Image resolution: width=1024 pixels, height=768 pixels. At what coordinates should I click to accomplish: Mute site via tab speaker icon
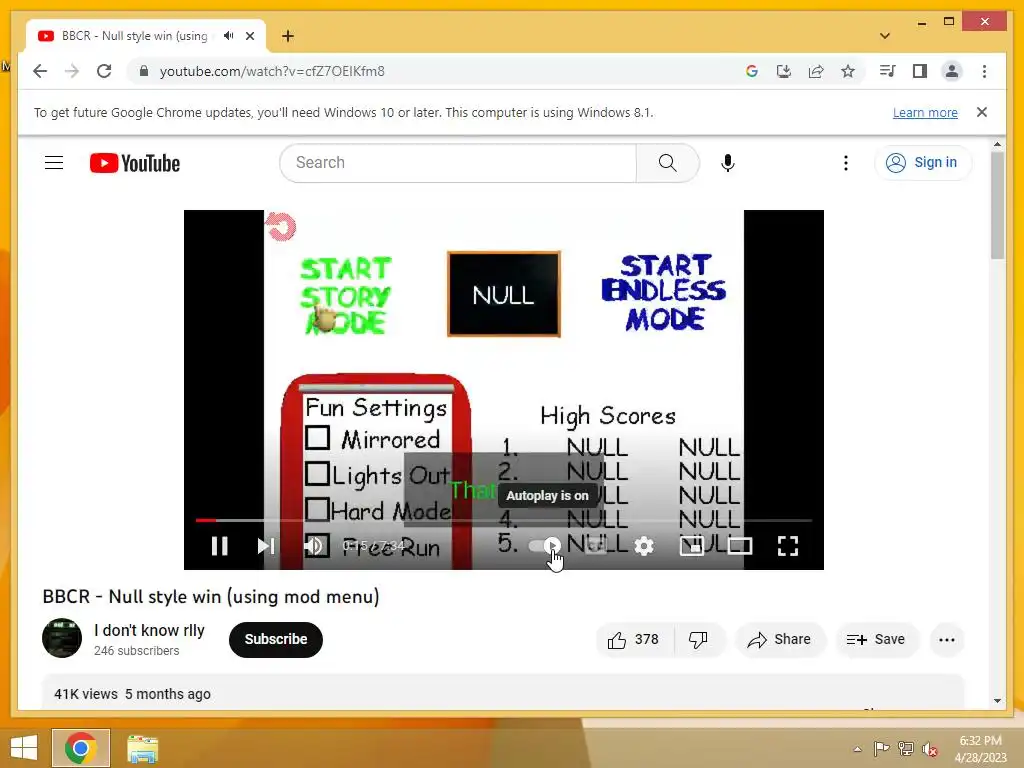[228, 36]
